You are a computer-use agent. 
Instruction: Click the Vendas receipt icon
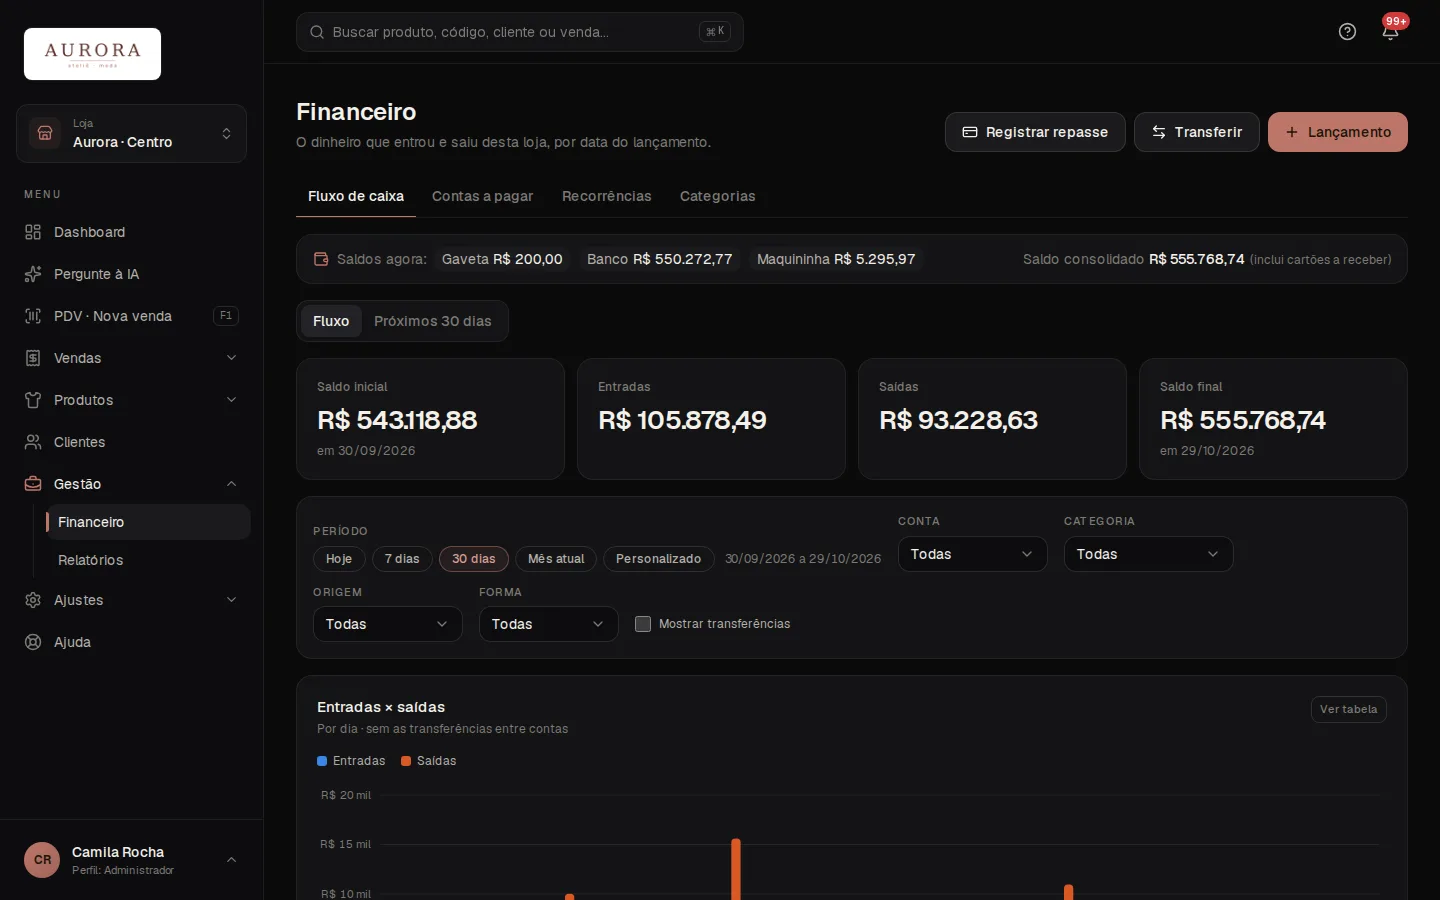pyautogui.click(x=33, y=358)
